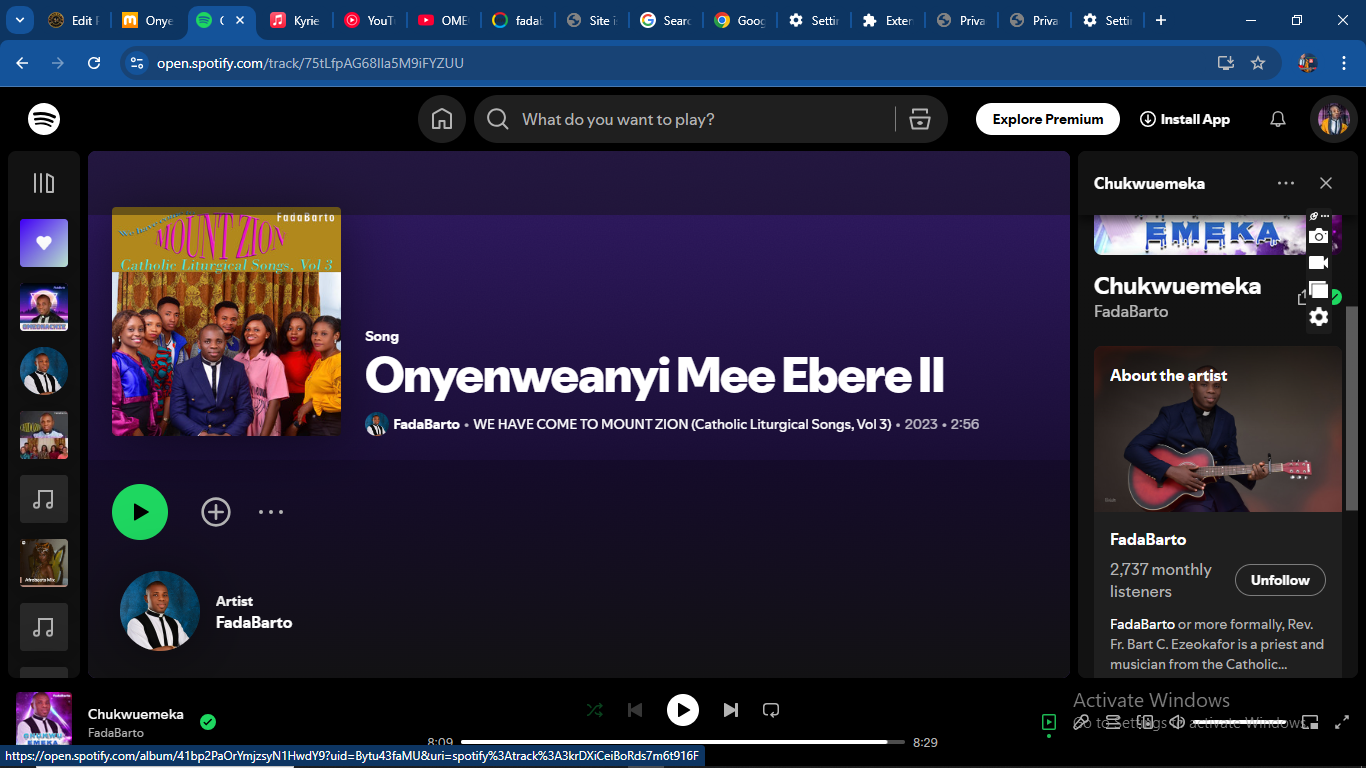Open the miniplayer icon
The height and width of the screenshot is (768, 1366).
point(1310,722)
